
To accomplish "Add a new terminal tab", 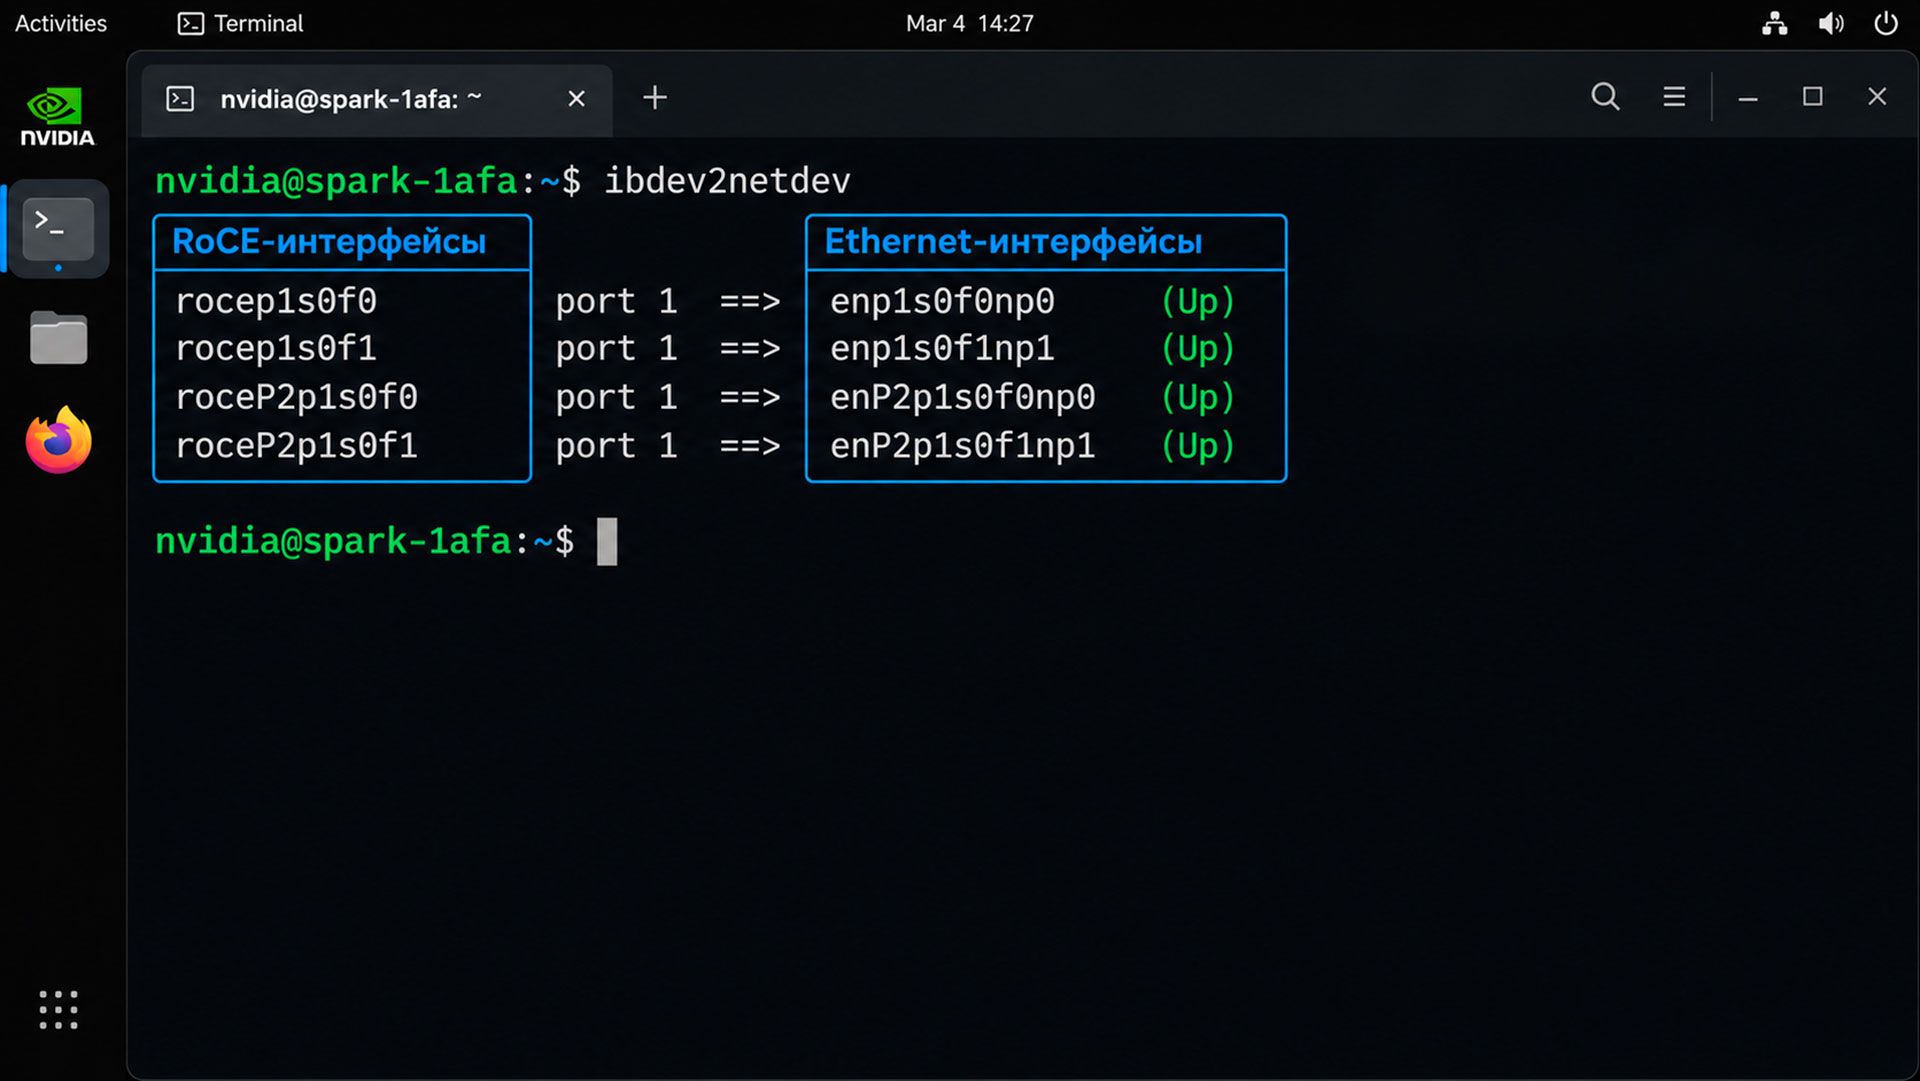I will tap(654, 97).
